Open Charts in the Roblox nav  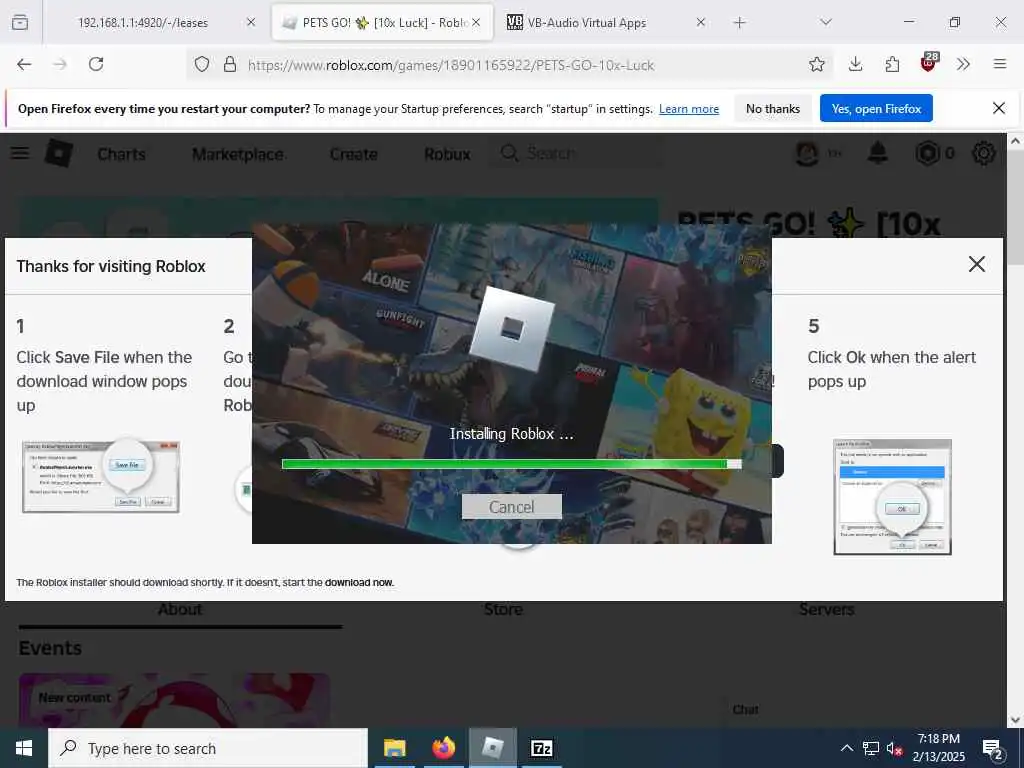click(121, 154)
